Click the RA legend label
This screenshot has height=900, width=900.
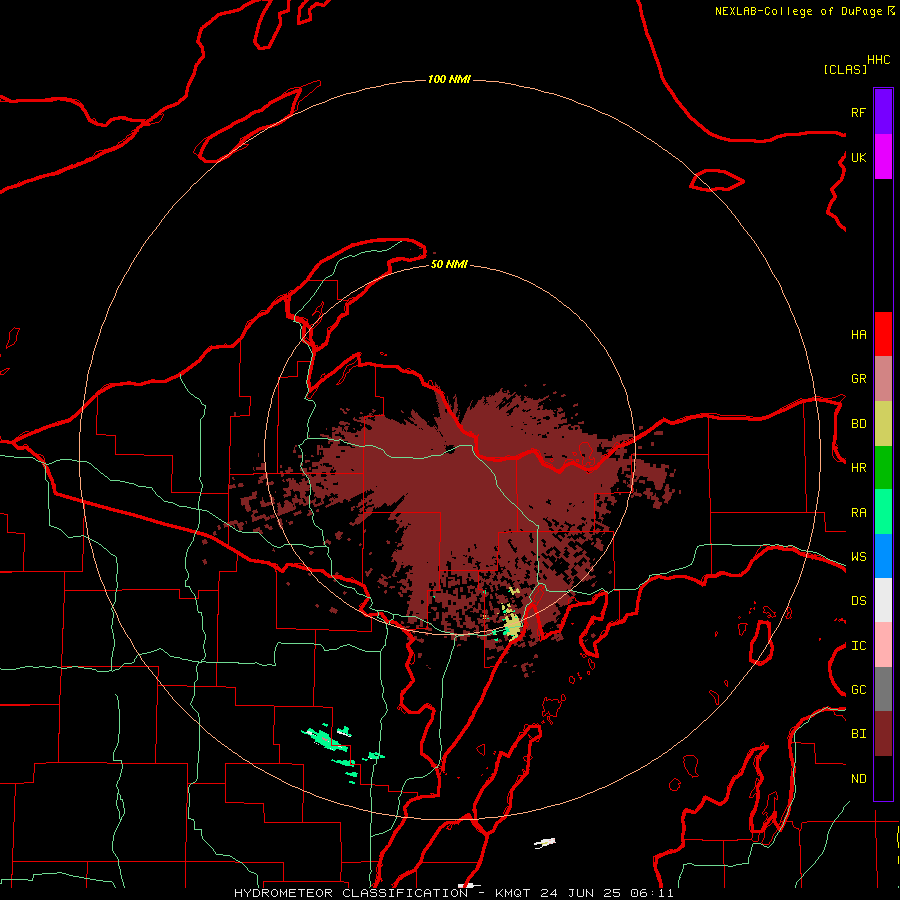pos(858,513)
